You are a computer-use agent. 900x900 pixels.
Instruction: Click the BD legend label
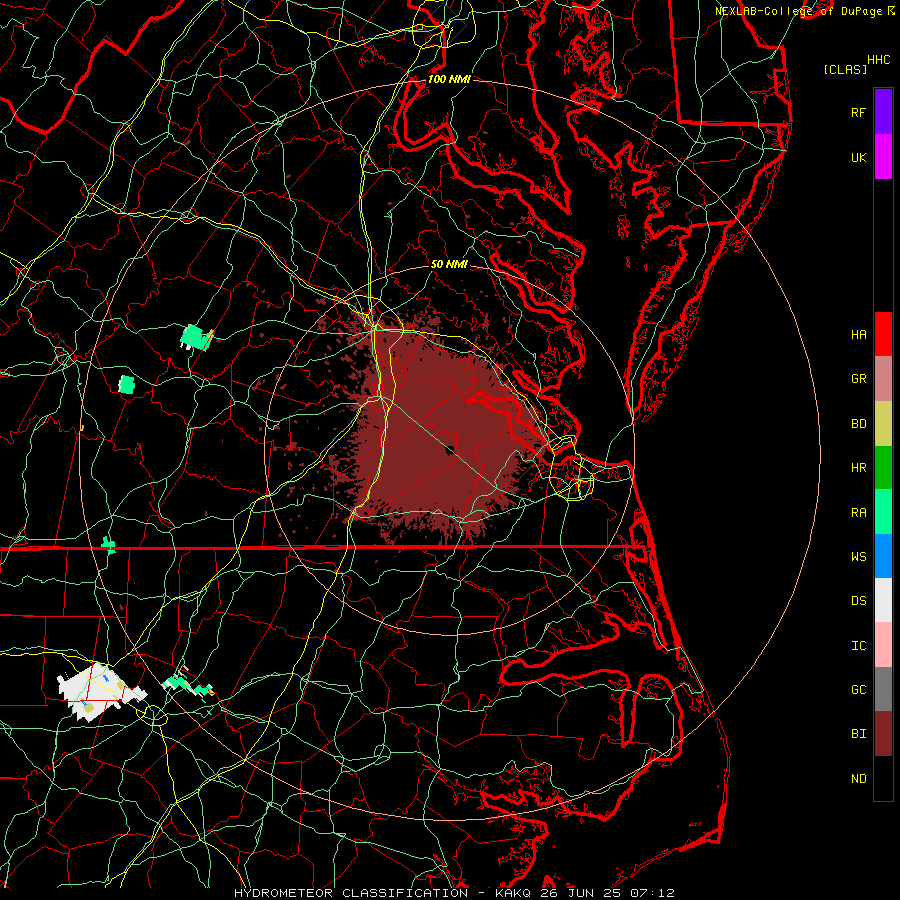pos(858,424)
